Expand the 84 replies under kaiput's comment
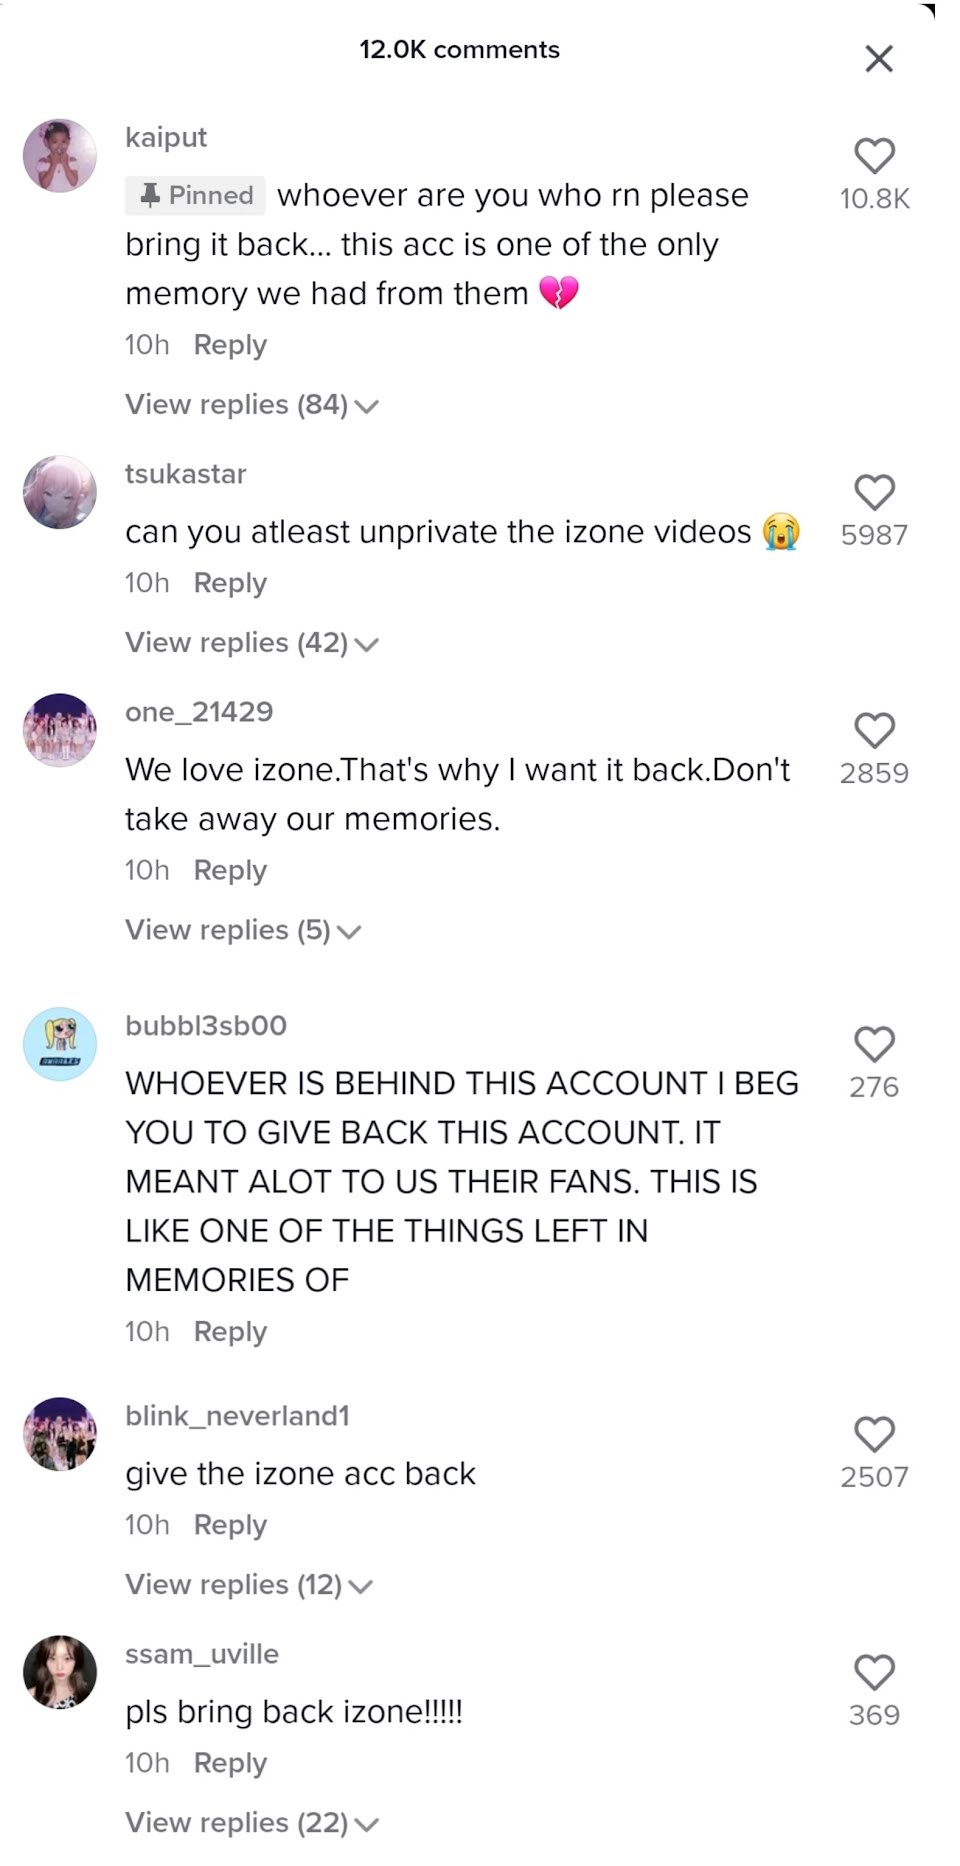 252,405
